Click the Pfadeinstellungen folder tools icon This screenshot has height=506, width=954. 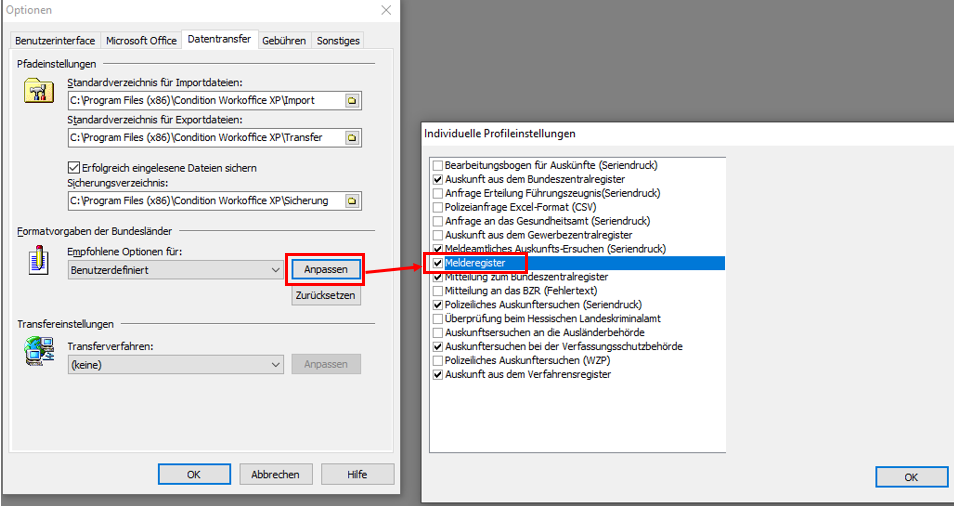(x=38, y=91)
